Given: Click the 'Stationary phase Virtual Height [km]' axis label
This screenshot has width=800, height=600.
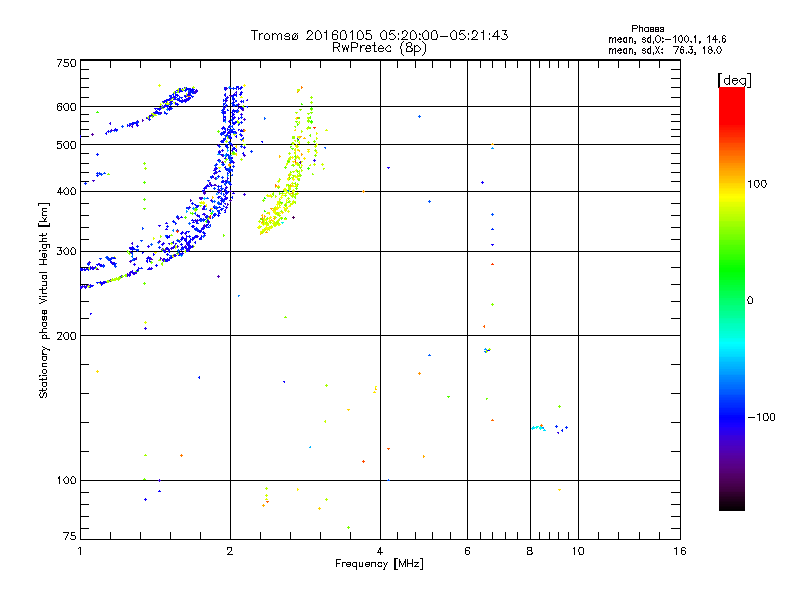Looking at the screenshot, I should [43, 300].
